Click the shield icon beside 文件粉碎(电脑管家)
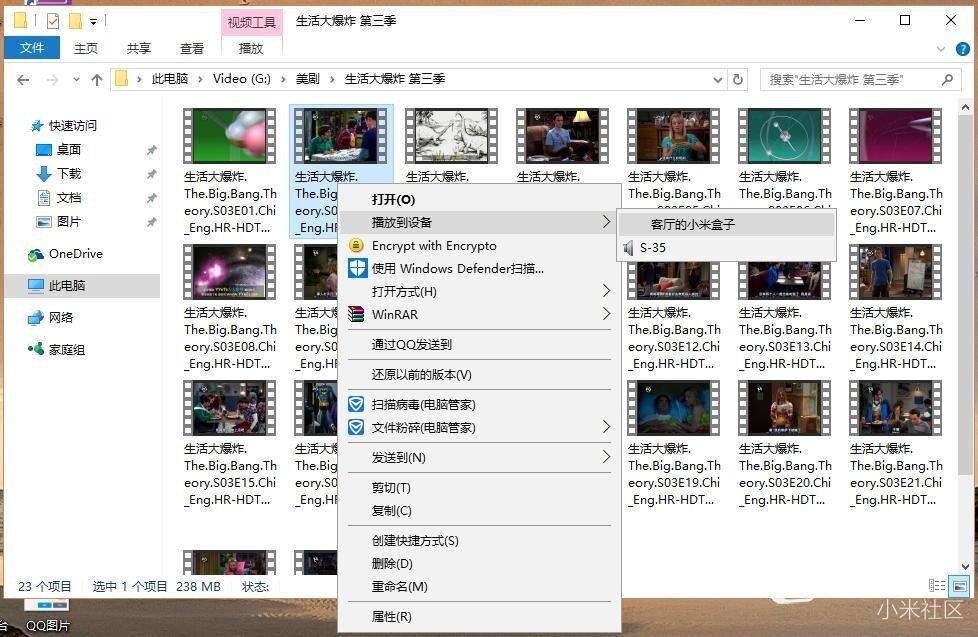The image size is (978, 637). coord(356,427)
